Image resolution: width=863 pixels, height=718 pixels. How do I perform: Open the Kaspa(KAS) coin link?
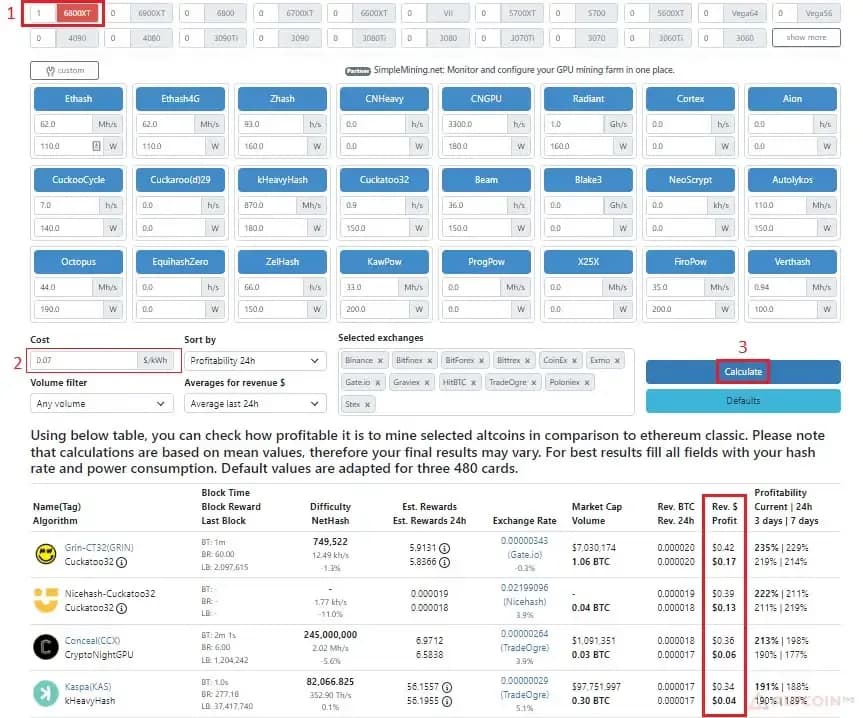coord(88,687)
